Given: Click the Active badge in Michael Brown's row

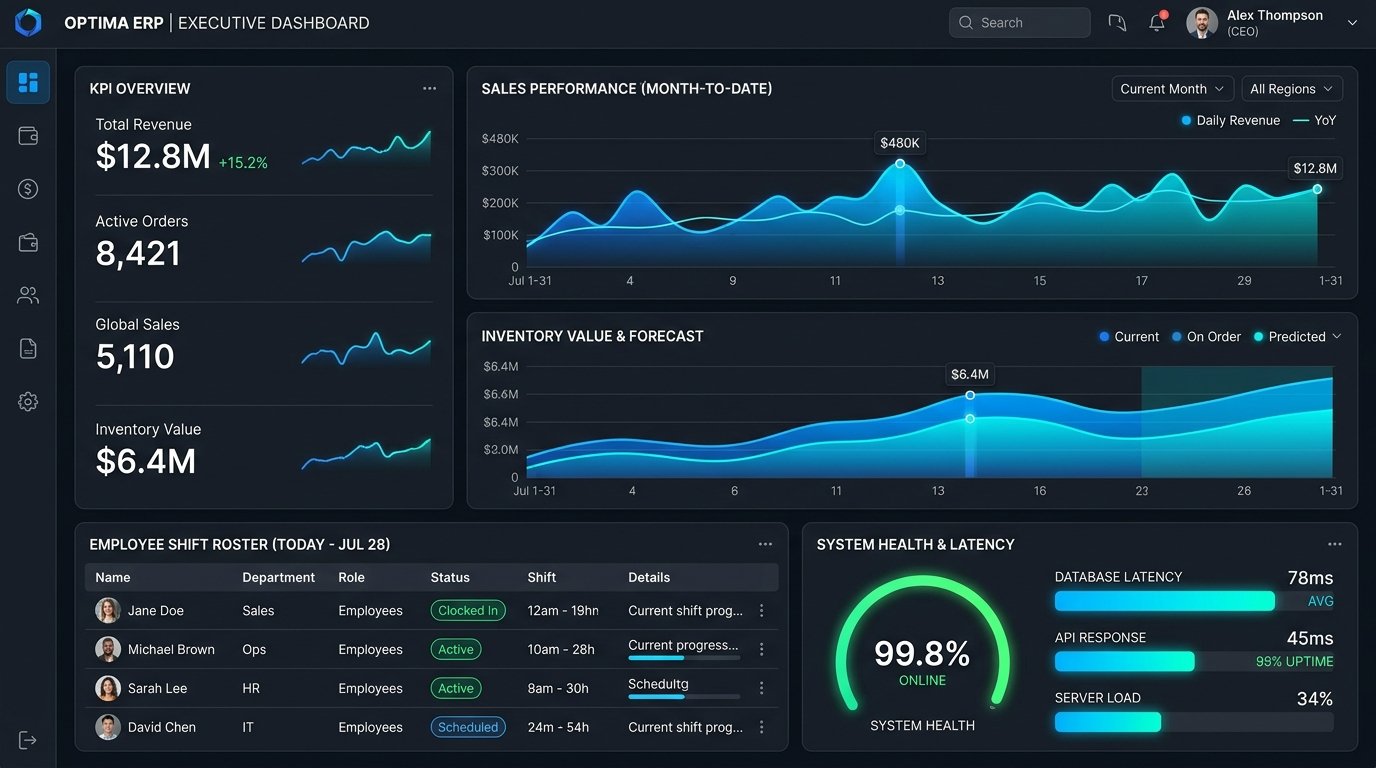Looking at the screenshot, I should pos(456,650).
